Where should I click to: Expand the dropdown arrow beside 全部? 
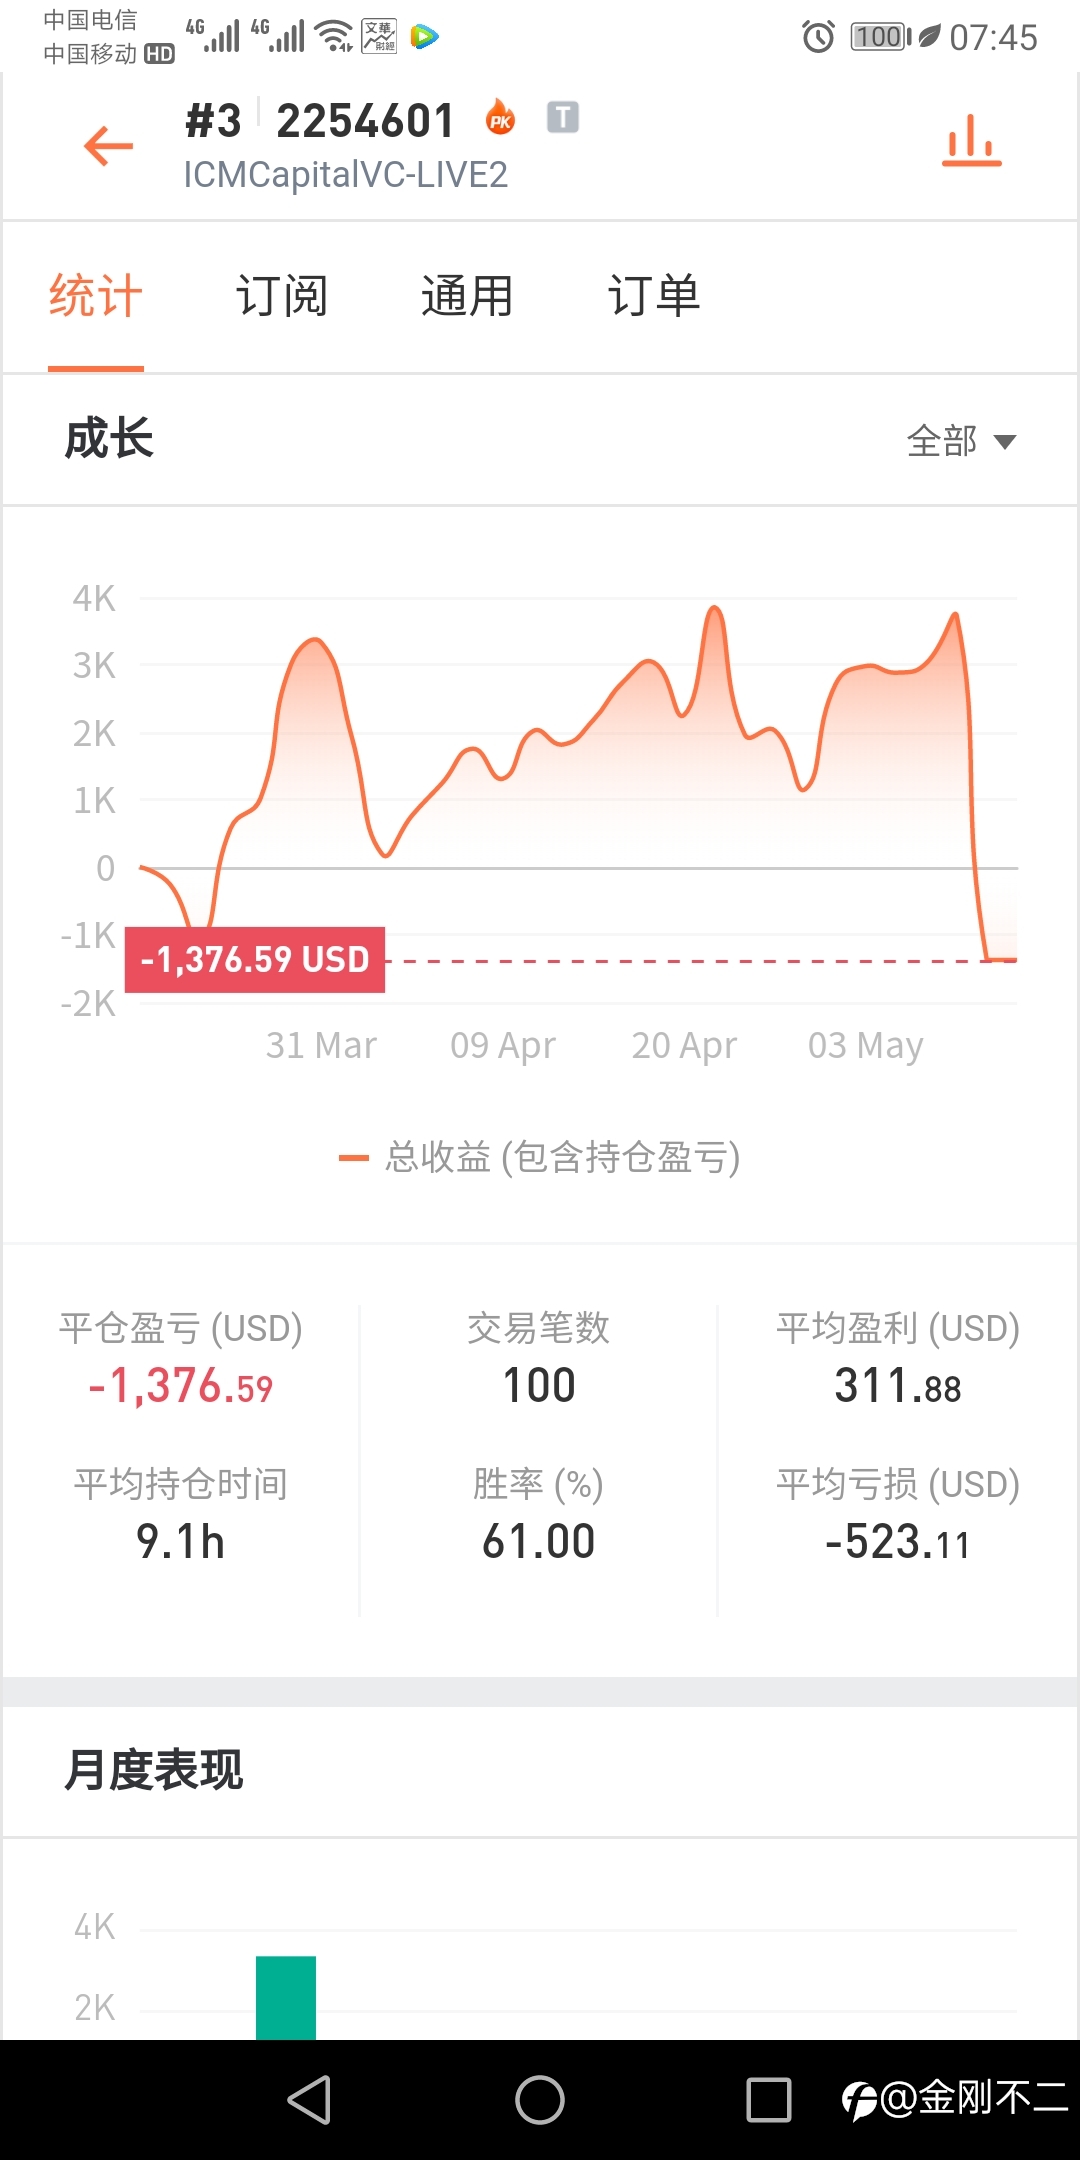[x=1005, y=442]
